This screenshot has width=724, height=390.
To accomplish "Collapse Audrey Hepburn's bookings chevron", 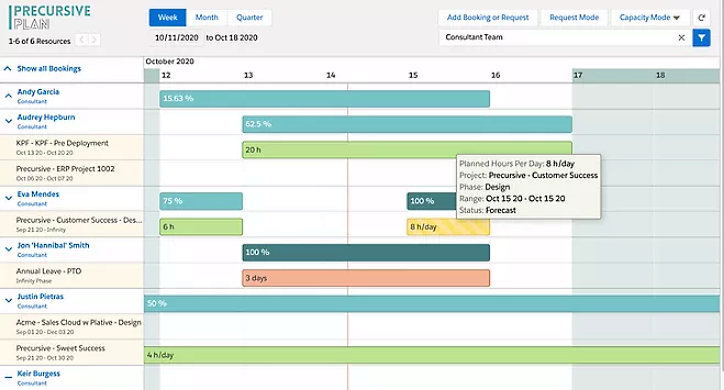I will pyautogui.click(x=8, y=121).
